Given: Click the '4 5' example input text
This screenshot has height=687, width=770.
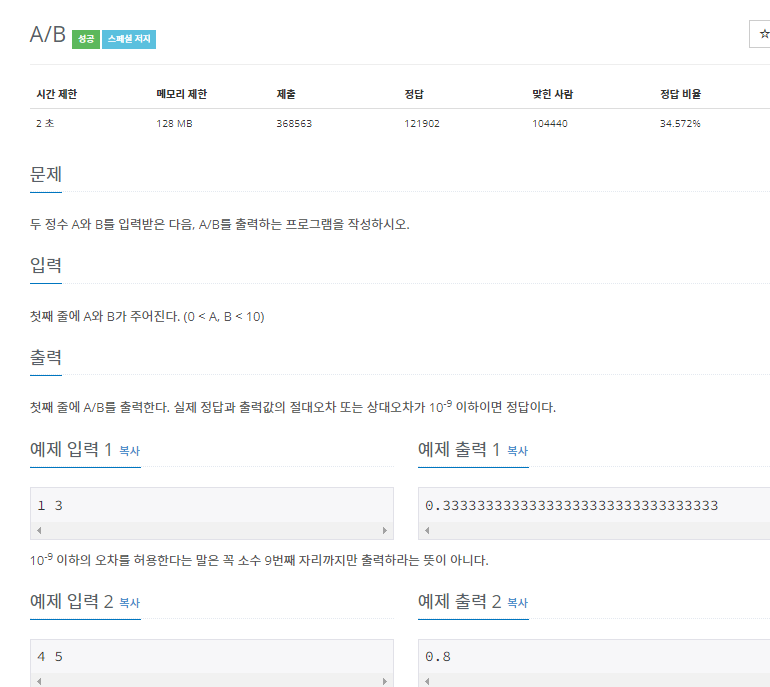Looking at the screenshot, I should pos(50,657).
